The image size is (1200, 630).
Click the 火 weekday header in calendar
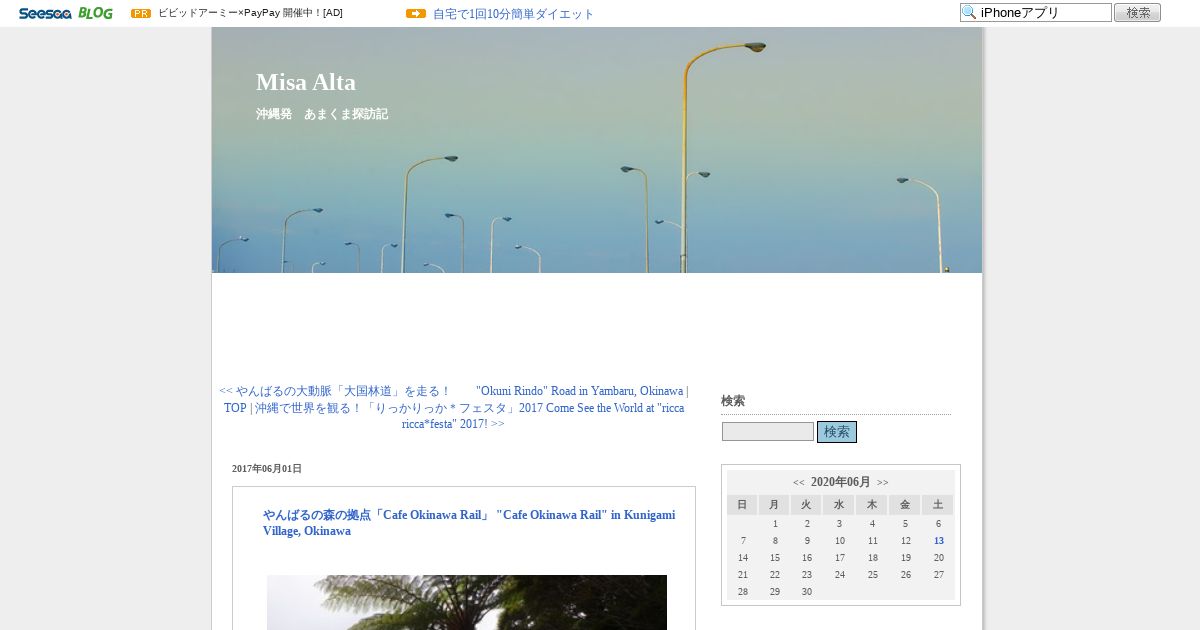(806, 505)
